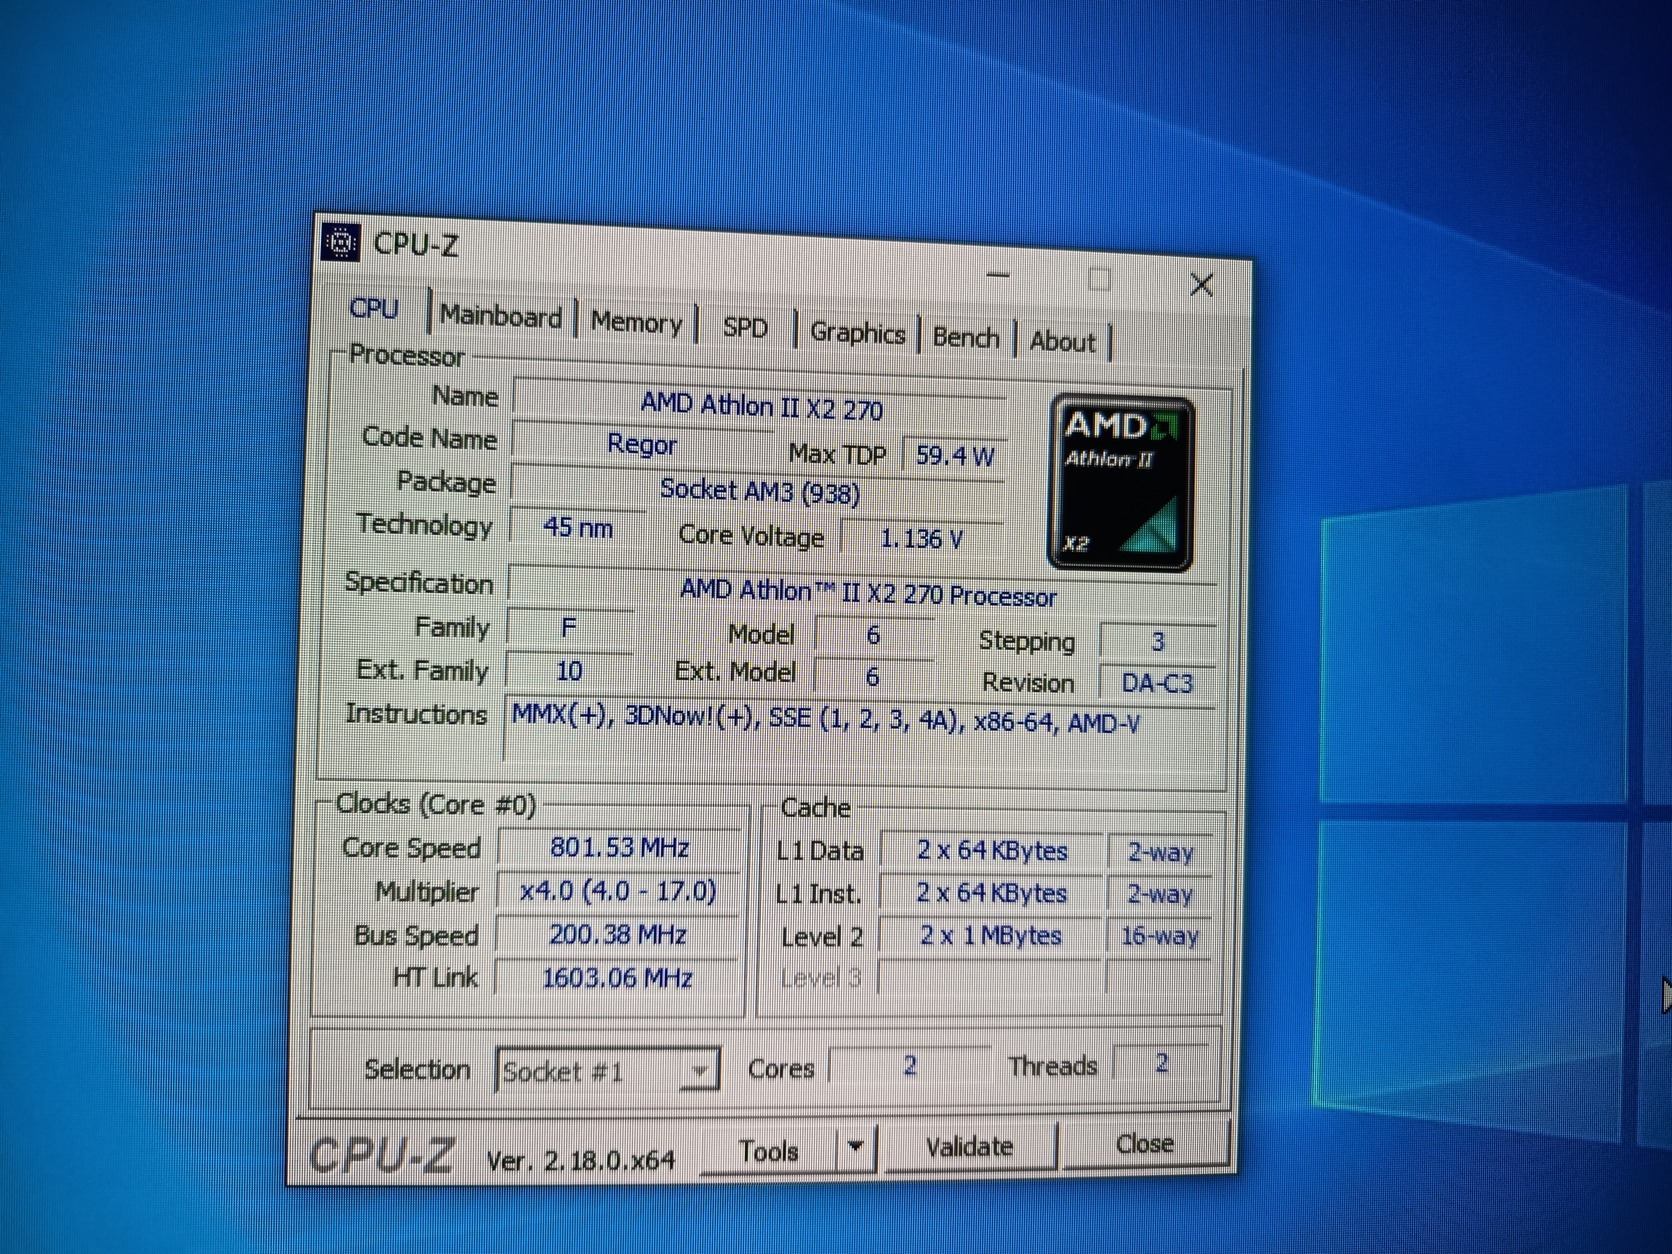This screenshot has width=1672, height=1254.
Task: Click the L1 Inst. associativity '2-way'
Action: click(x=1160, y=894)
